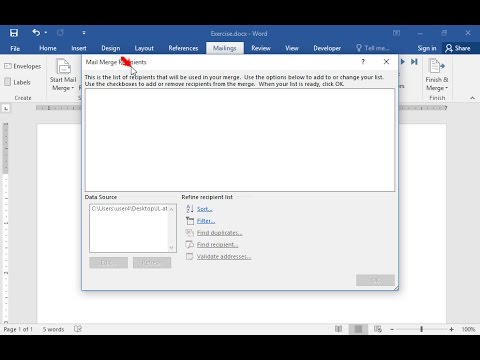Image resolution: width=480 pixels, height=360 pixels.
Task: Select the Layout tab
Action: tap(144, 48)
